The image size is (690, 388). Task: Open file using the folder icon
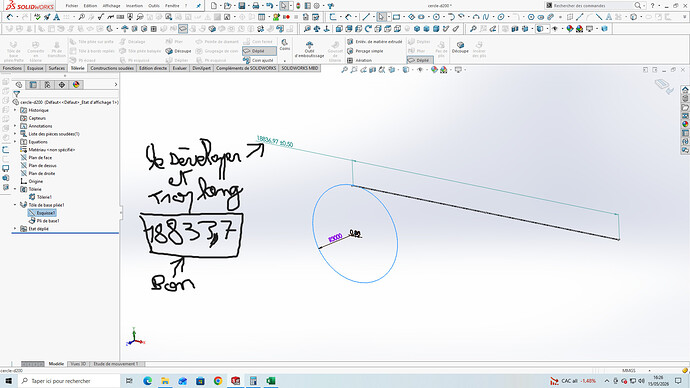pos(228,6)
